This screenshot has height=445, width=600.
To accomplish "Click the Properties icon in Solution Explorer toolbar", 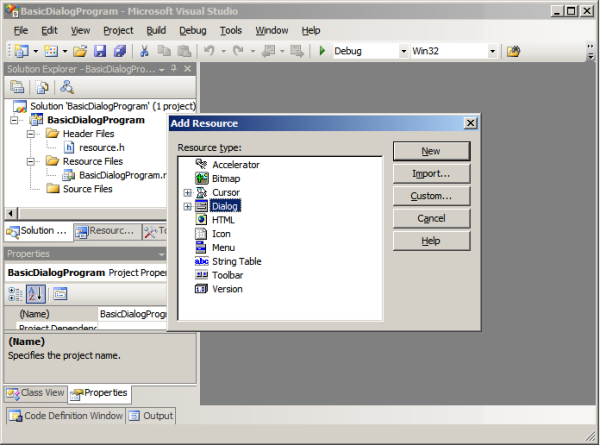I will 17,87.
